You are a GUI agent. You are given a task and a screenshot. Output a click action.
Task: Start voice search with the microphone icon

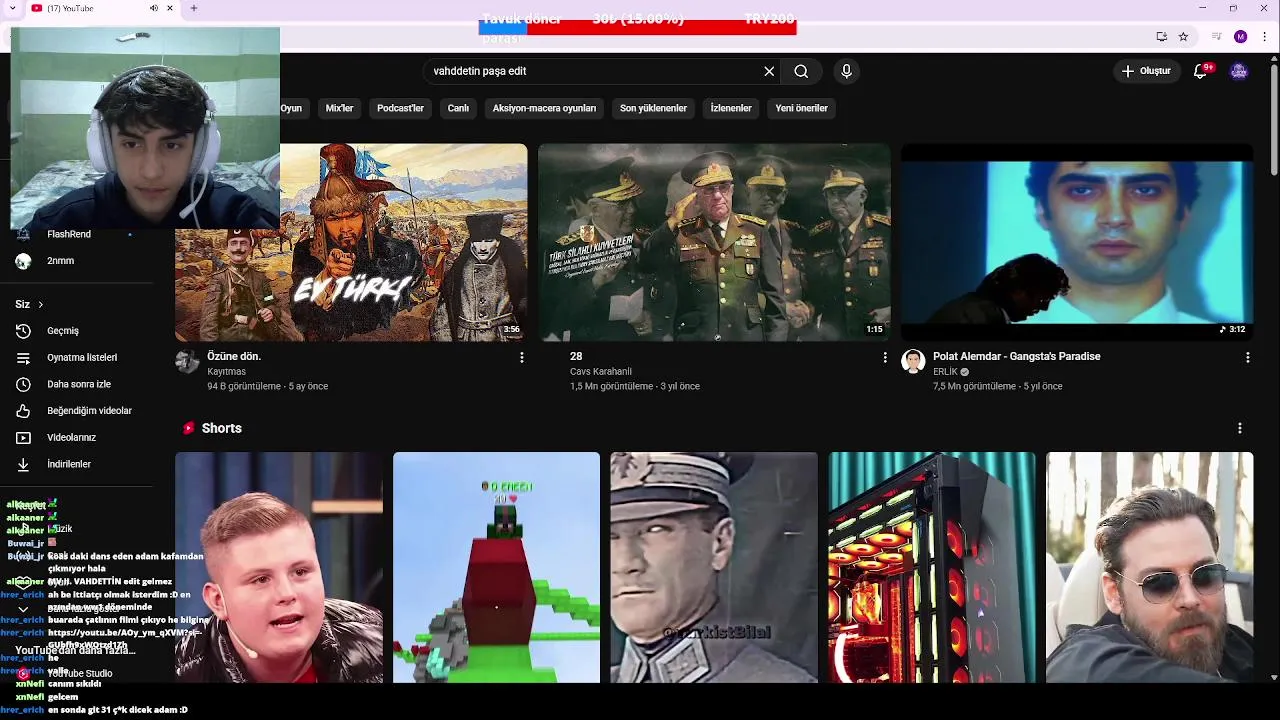(846, 71)
